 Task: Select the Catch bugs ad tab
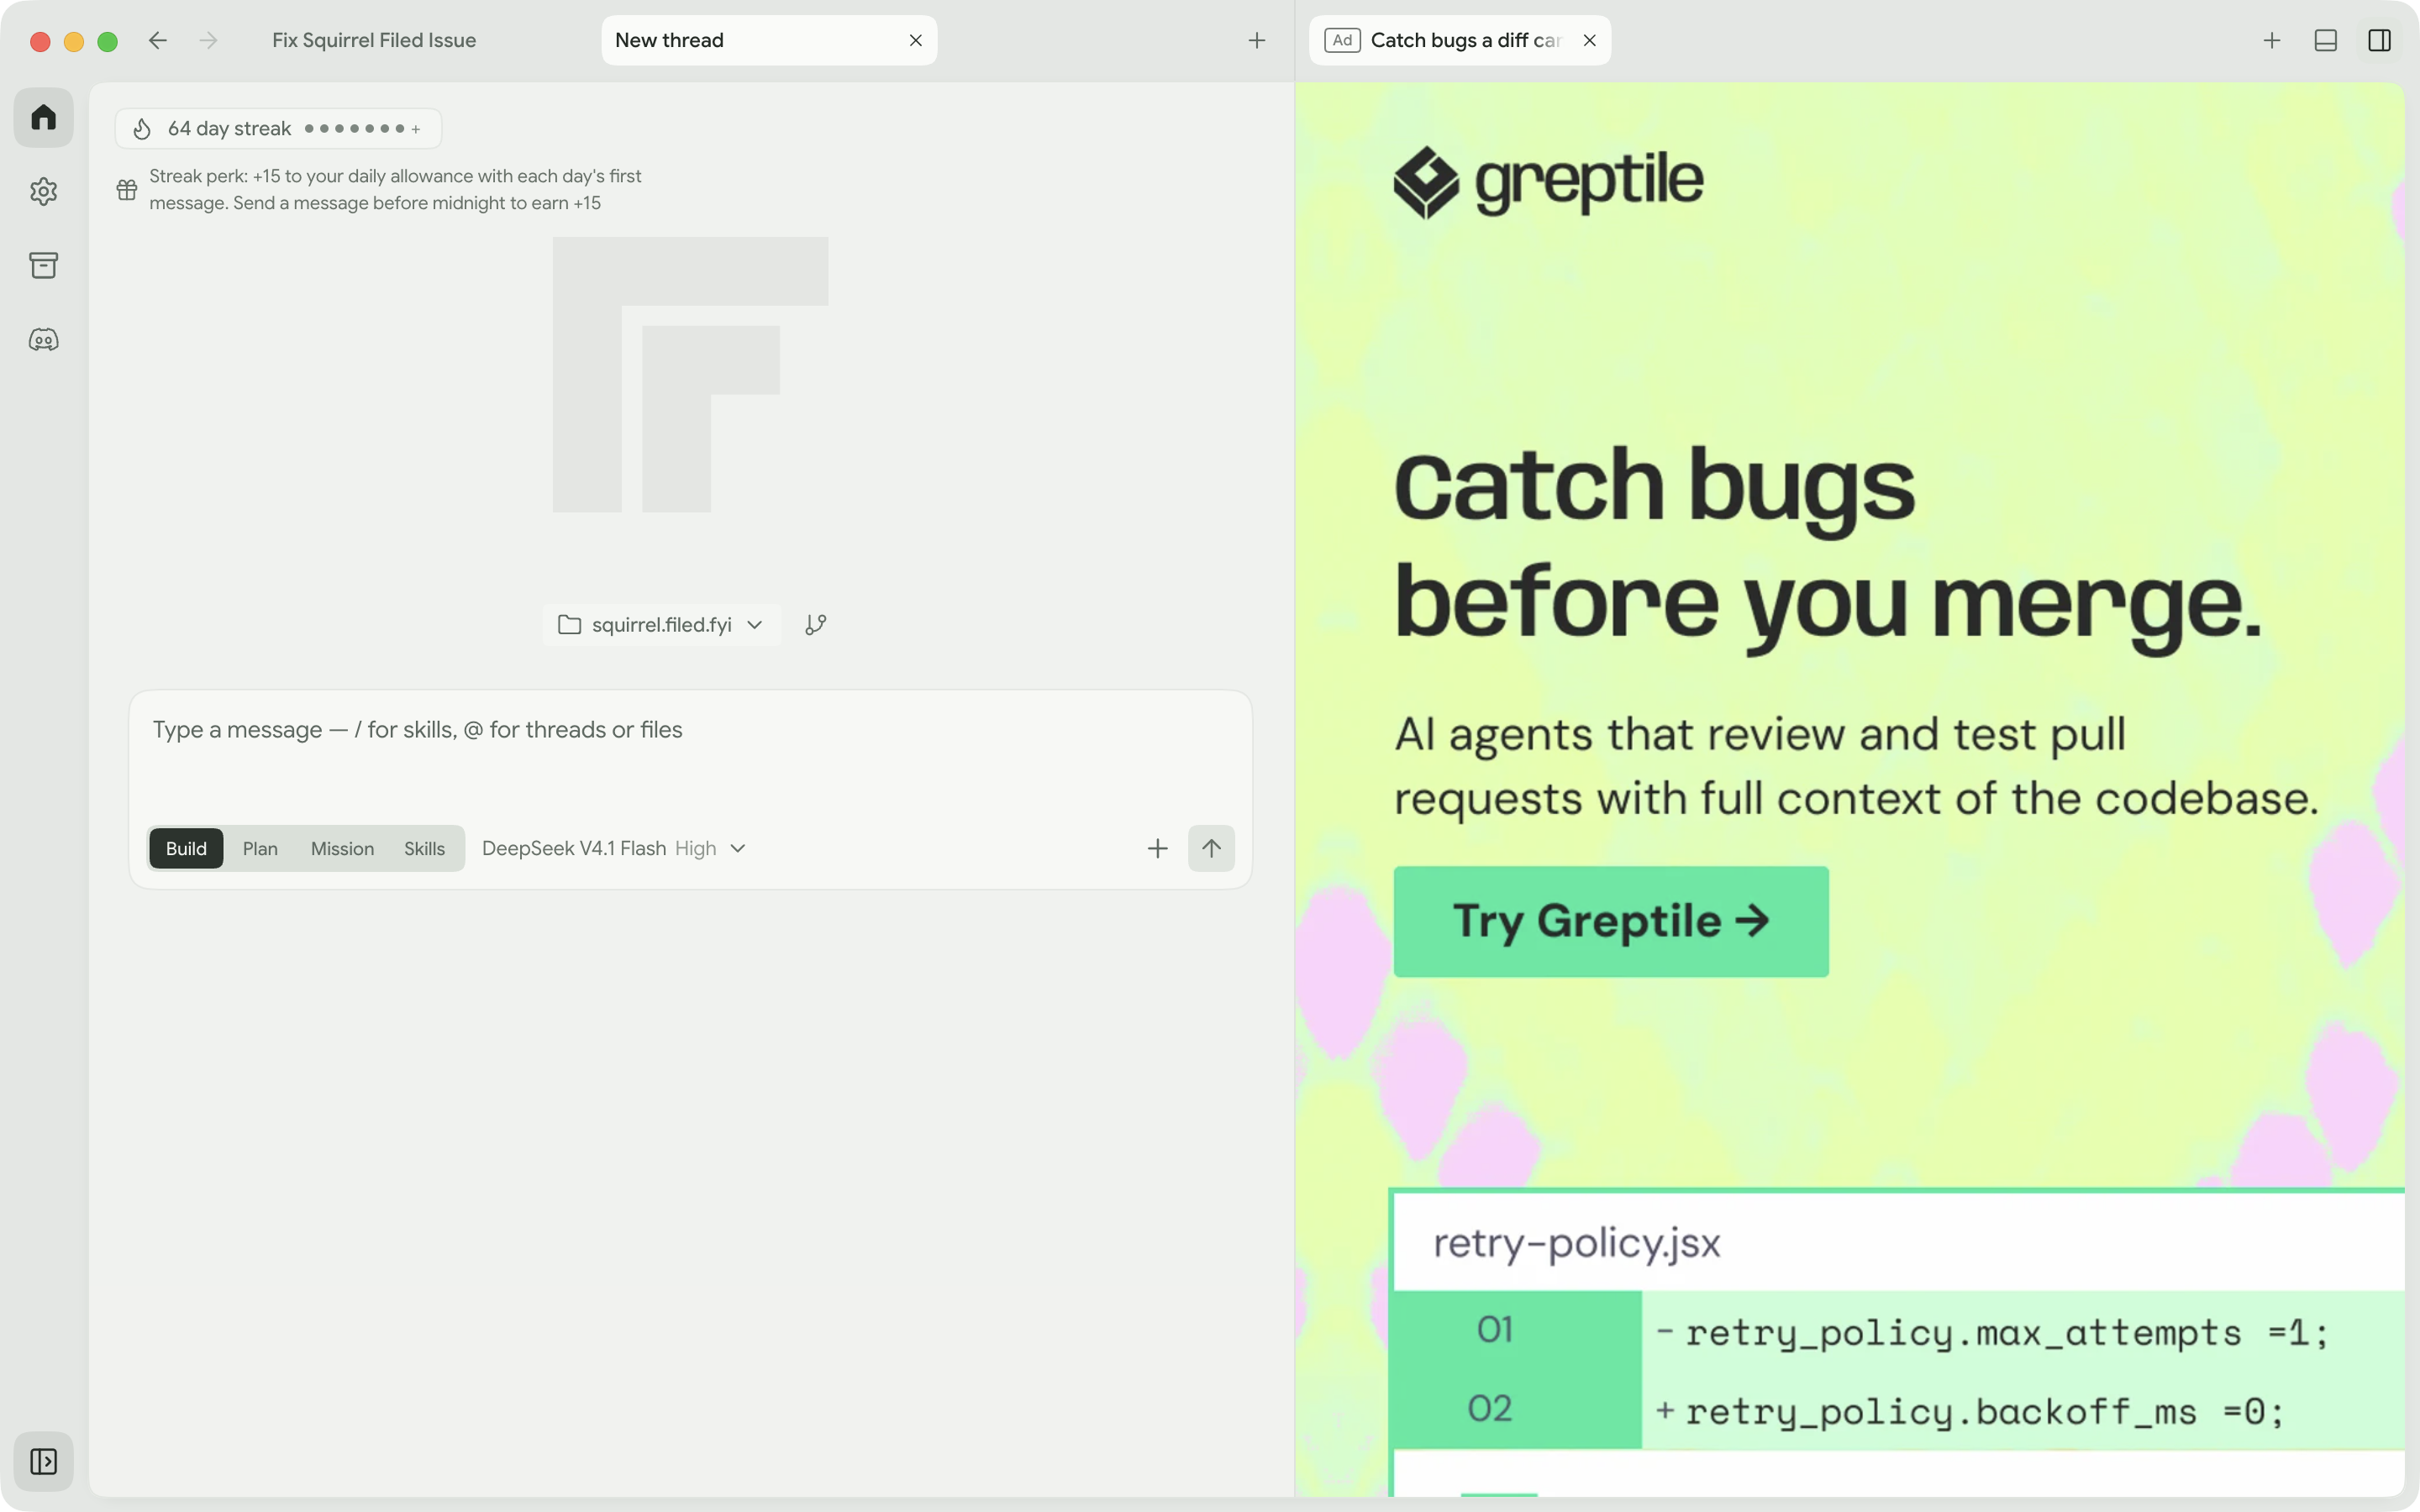point(1460,40)
